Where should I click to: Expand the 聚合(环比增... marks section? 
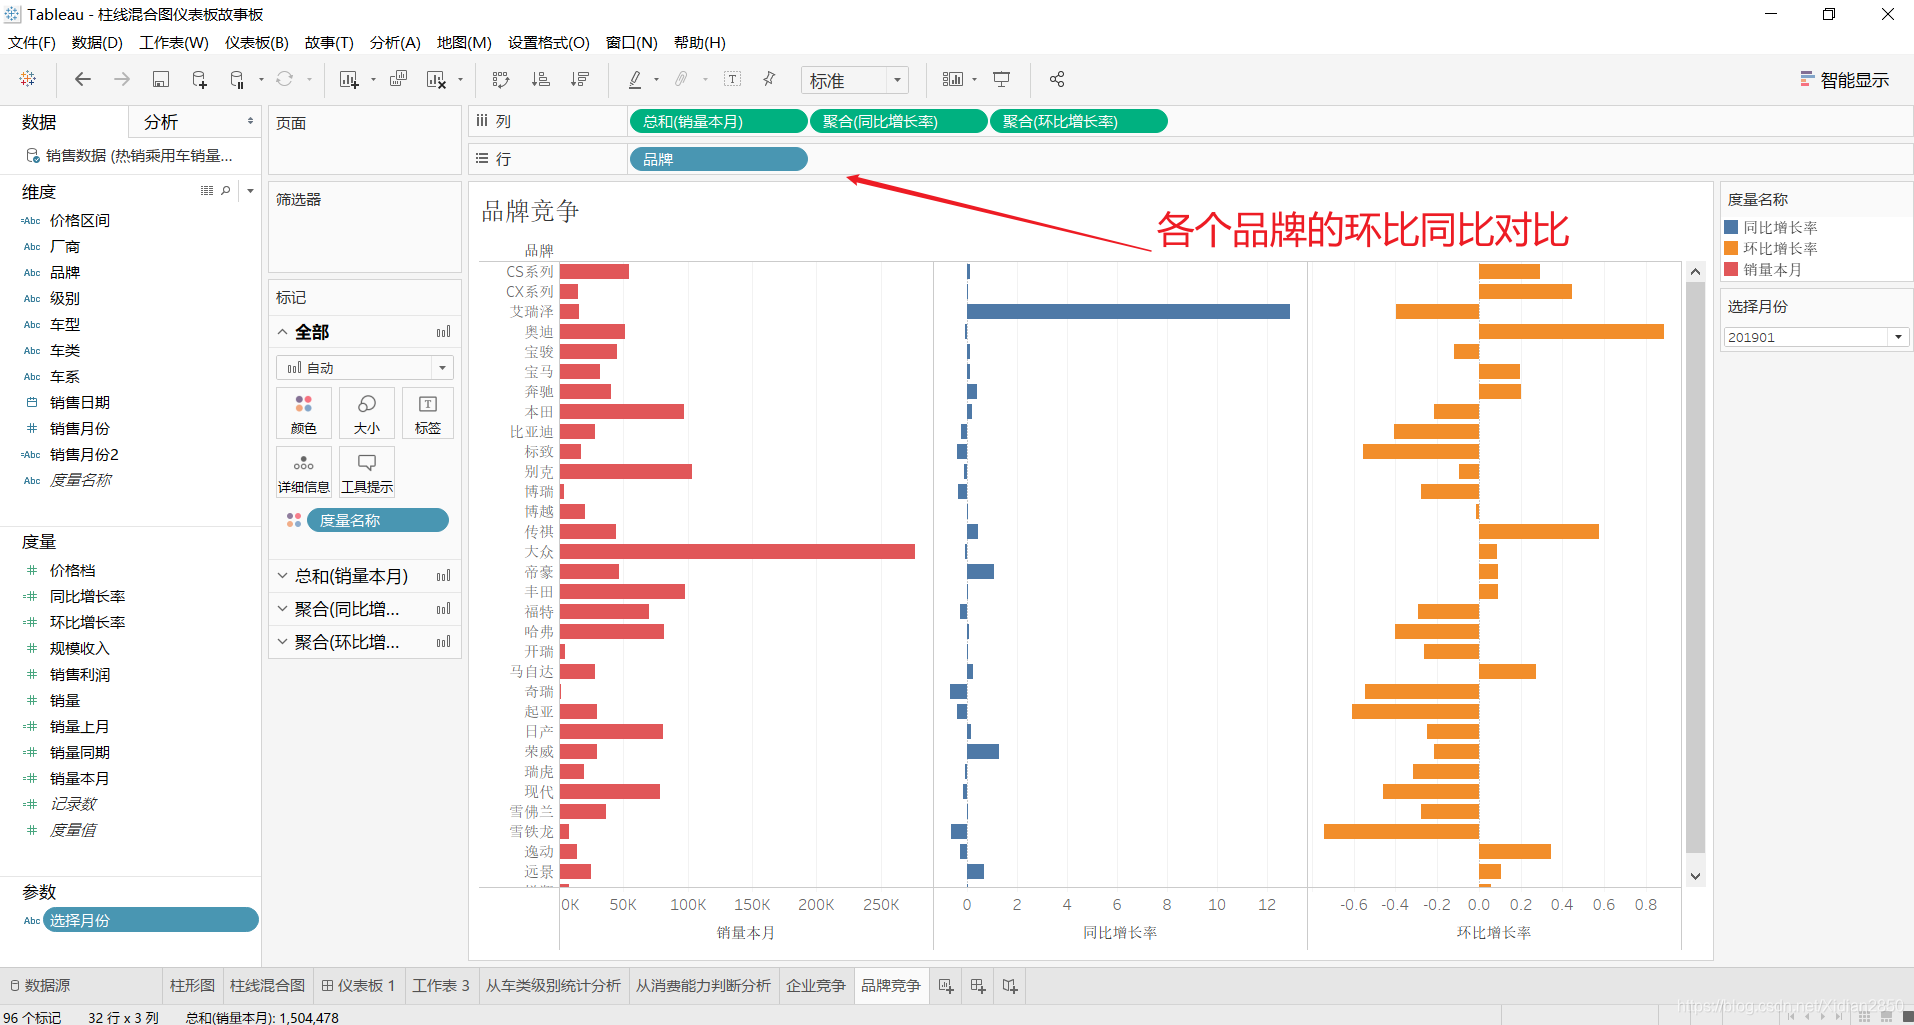283,642
